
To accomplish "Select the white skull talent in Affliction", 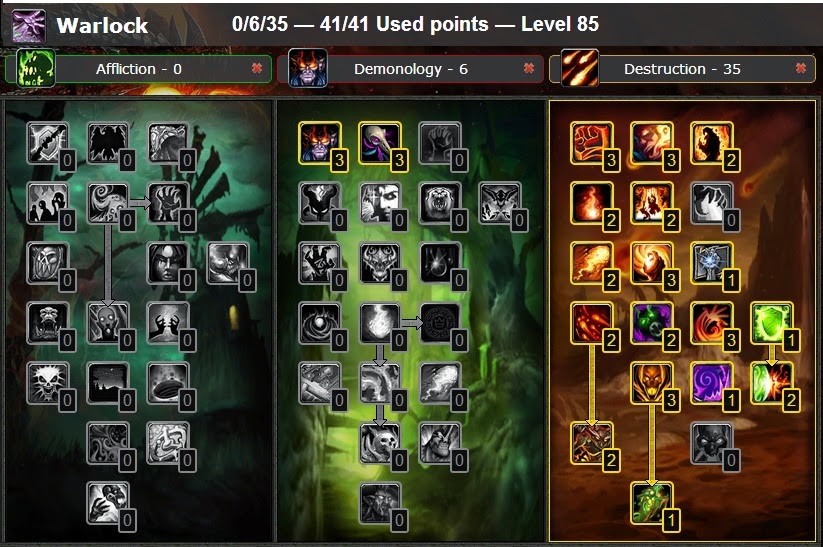I will (x=48, y=383).
